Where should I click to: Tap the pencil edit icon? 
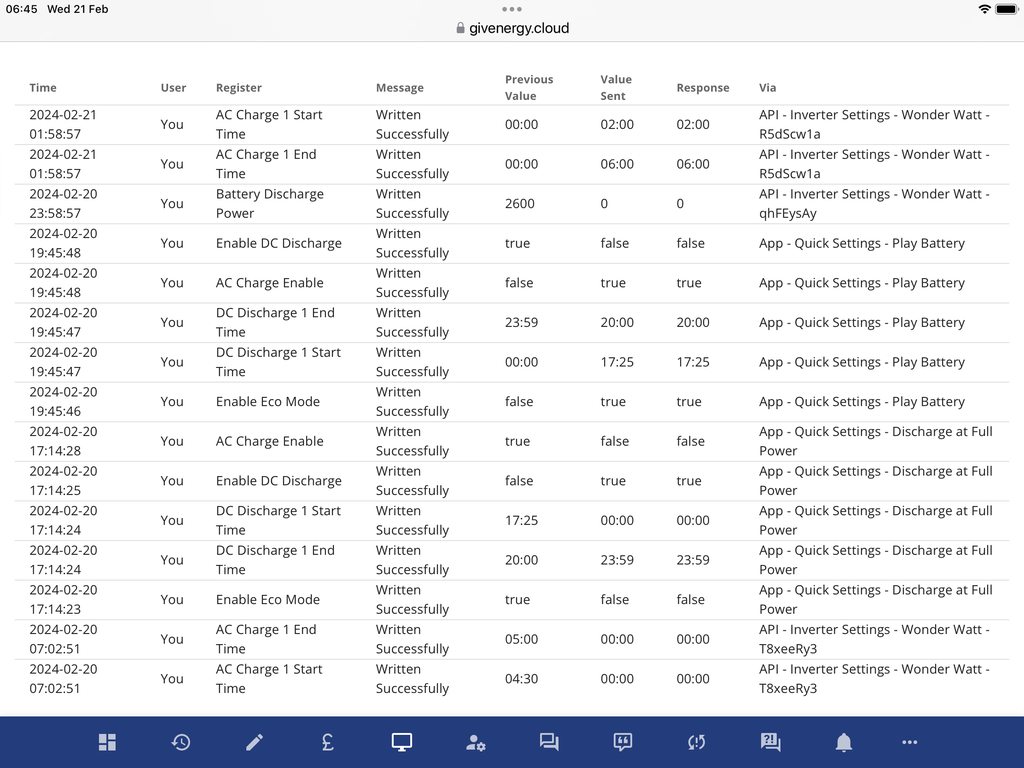pos(255,742)
